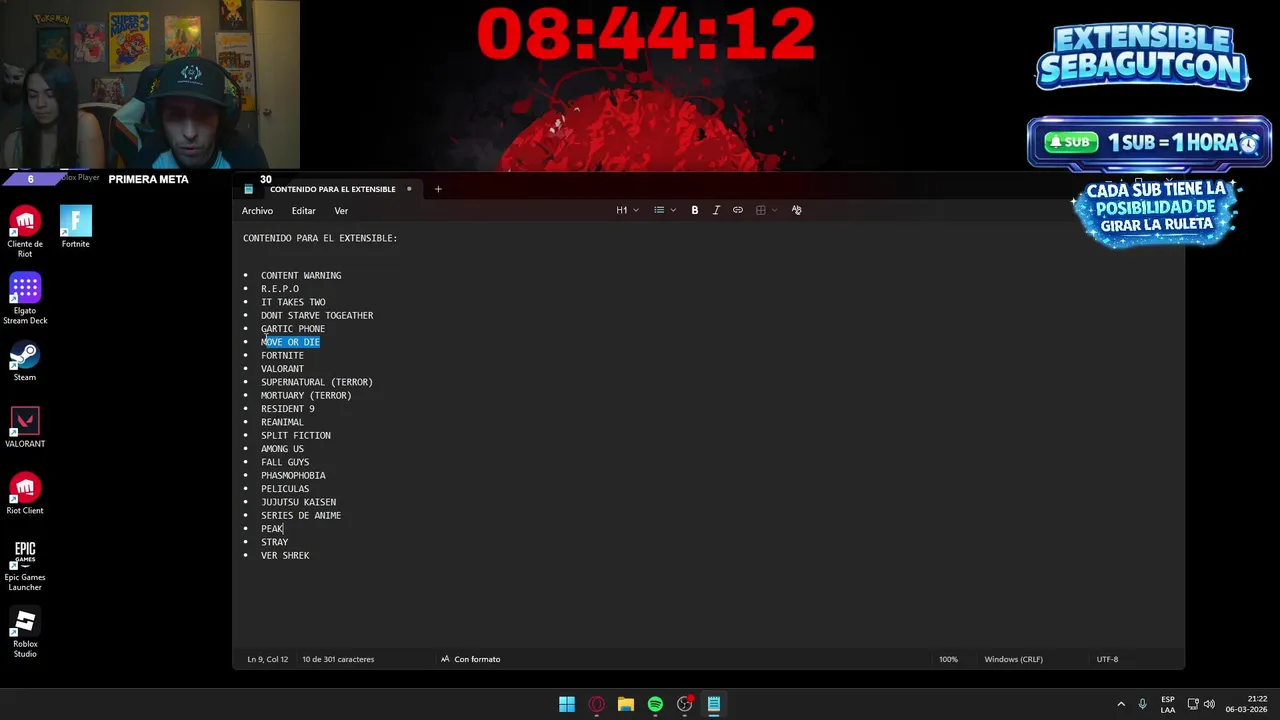The image size is (1280, 720).
Task: Click the UTF-8 encoding entry
Action: [1107, 659]
